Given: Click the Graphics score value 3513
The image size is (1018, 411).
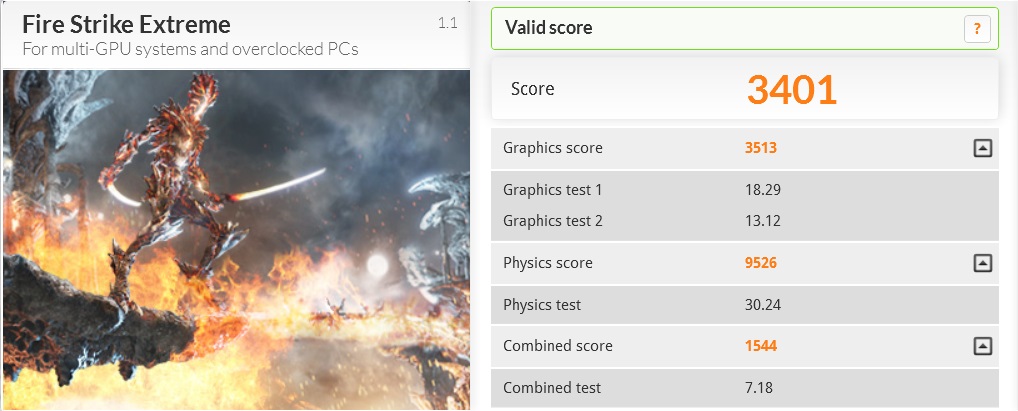Looking at the screenshot, I should (x=761, y=148).
